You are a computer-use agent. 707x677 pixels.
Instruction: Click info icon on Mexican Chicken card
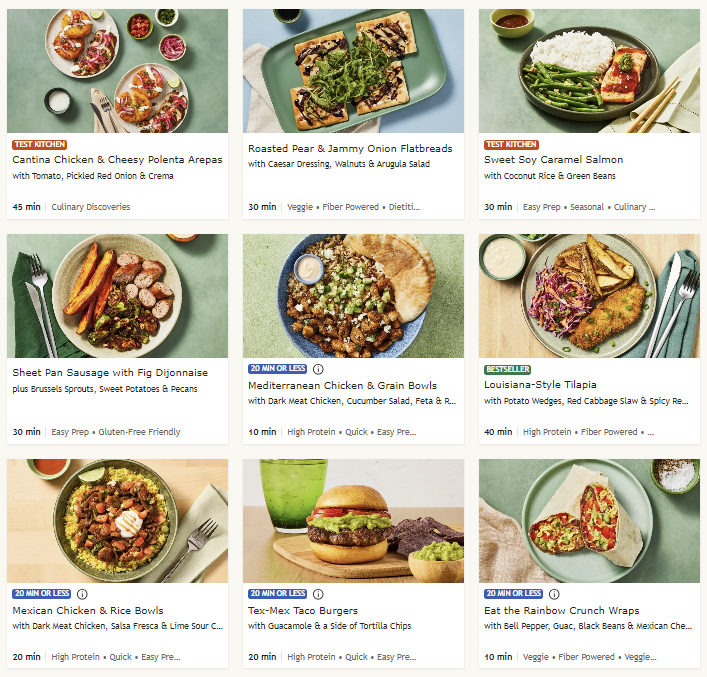(x=82, y=594)
